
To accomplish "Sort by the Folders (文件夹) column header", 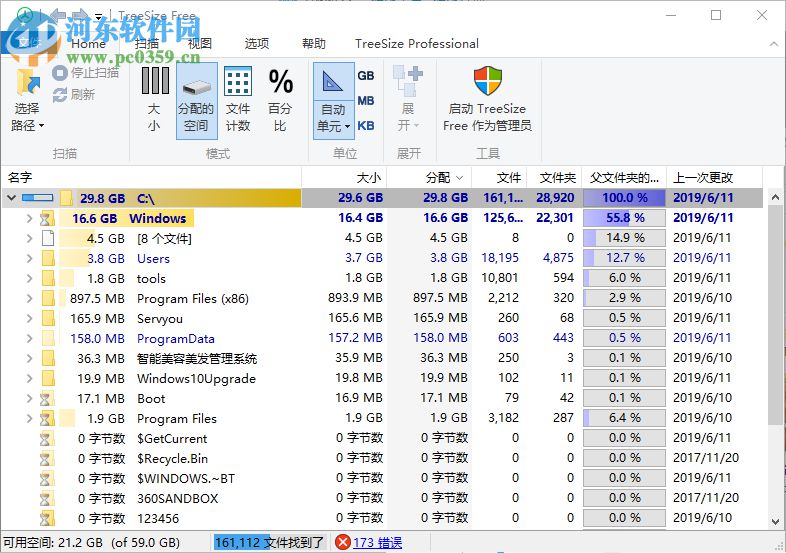I will click(554, 177).
